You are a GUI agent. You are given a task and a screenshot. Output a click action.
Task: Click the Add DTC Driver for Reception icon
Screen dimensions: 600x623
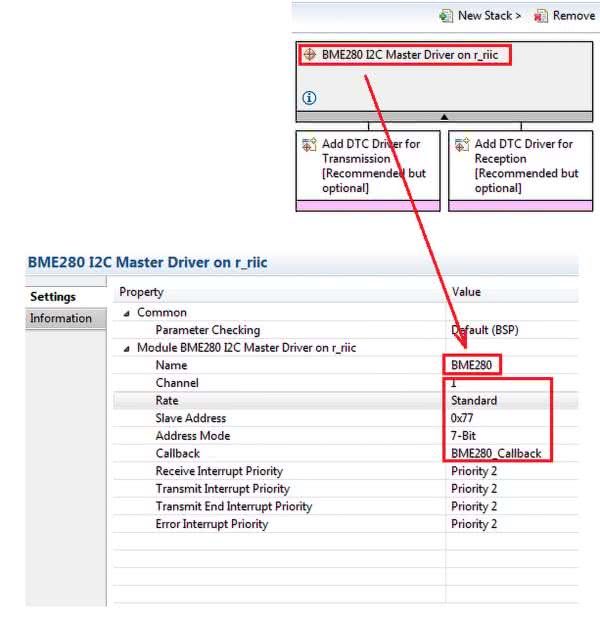coord(461,145)
